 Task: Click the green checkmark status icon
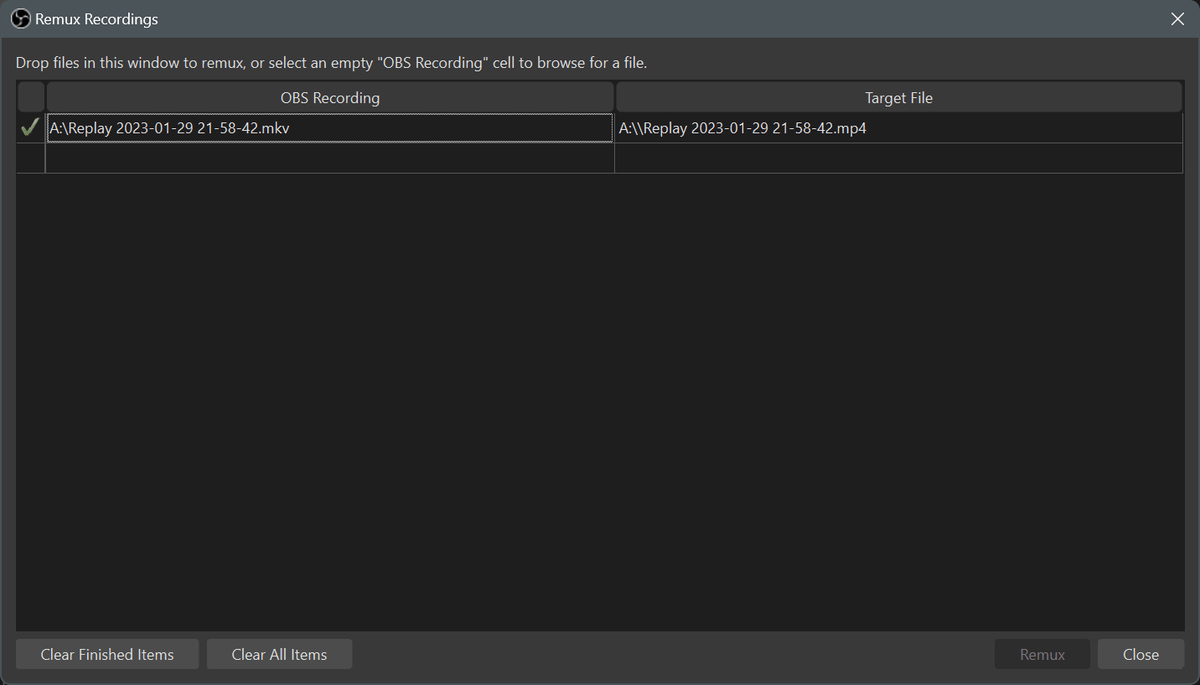30,128
